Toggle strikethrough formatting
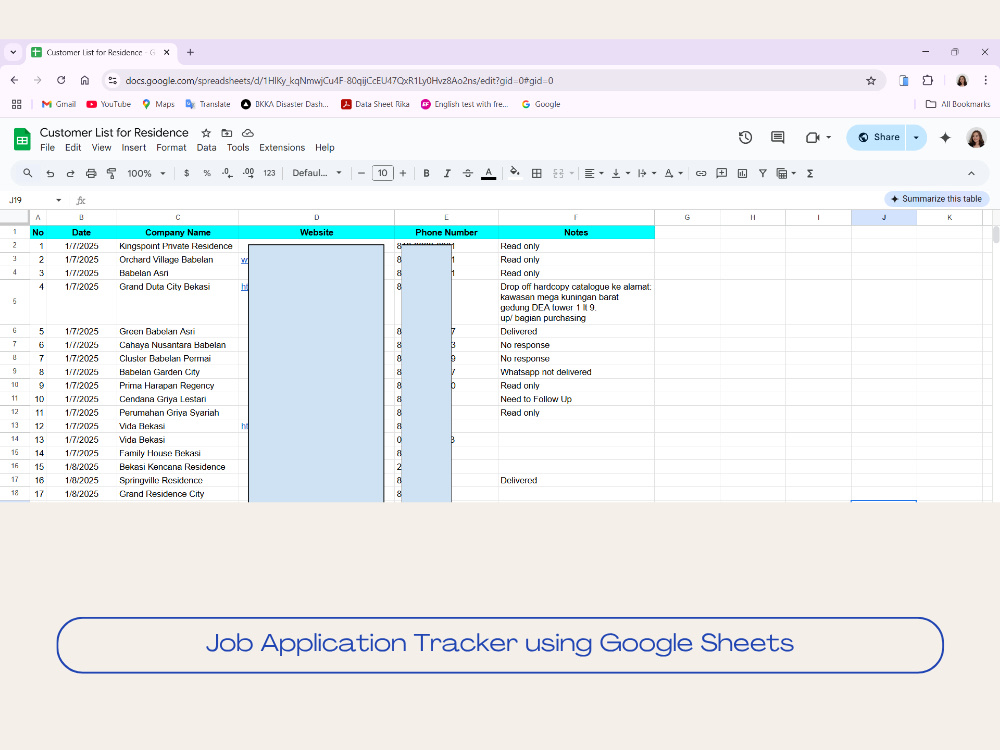Image resolution: width=1000 pixels, height=750 pixels. [467, 173]
